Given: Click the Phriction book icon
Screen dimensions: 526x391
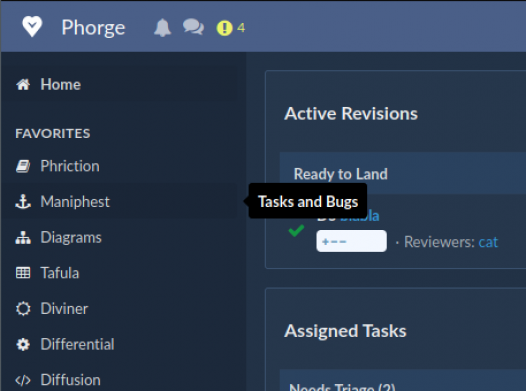Looking at the screenshot, I should (x=23, y=166).
